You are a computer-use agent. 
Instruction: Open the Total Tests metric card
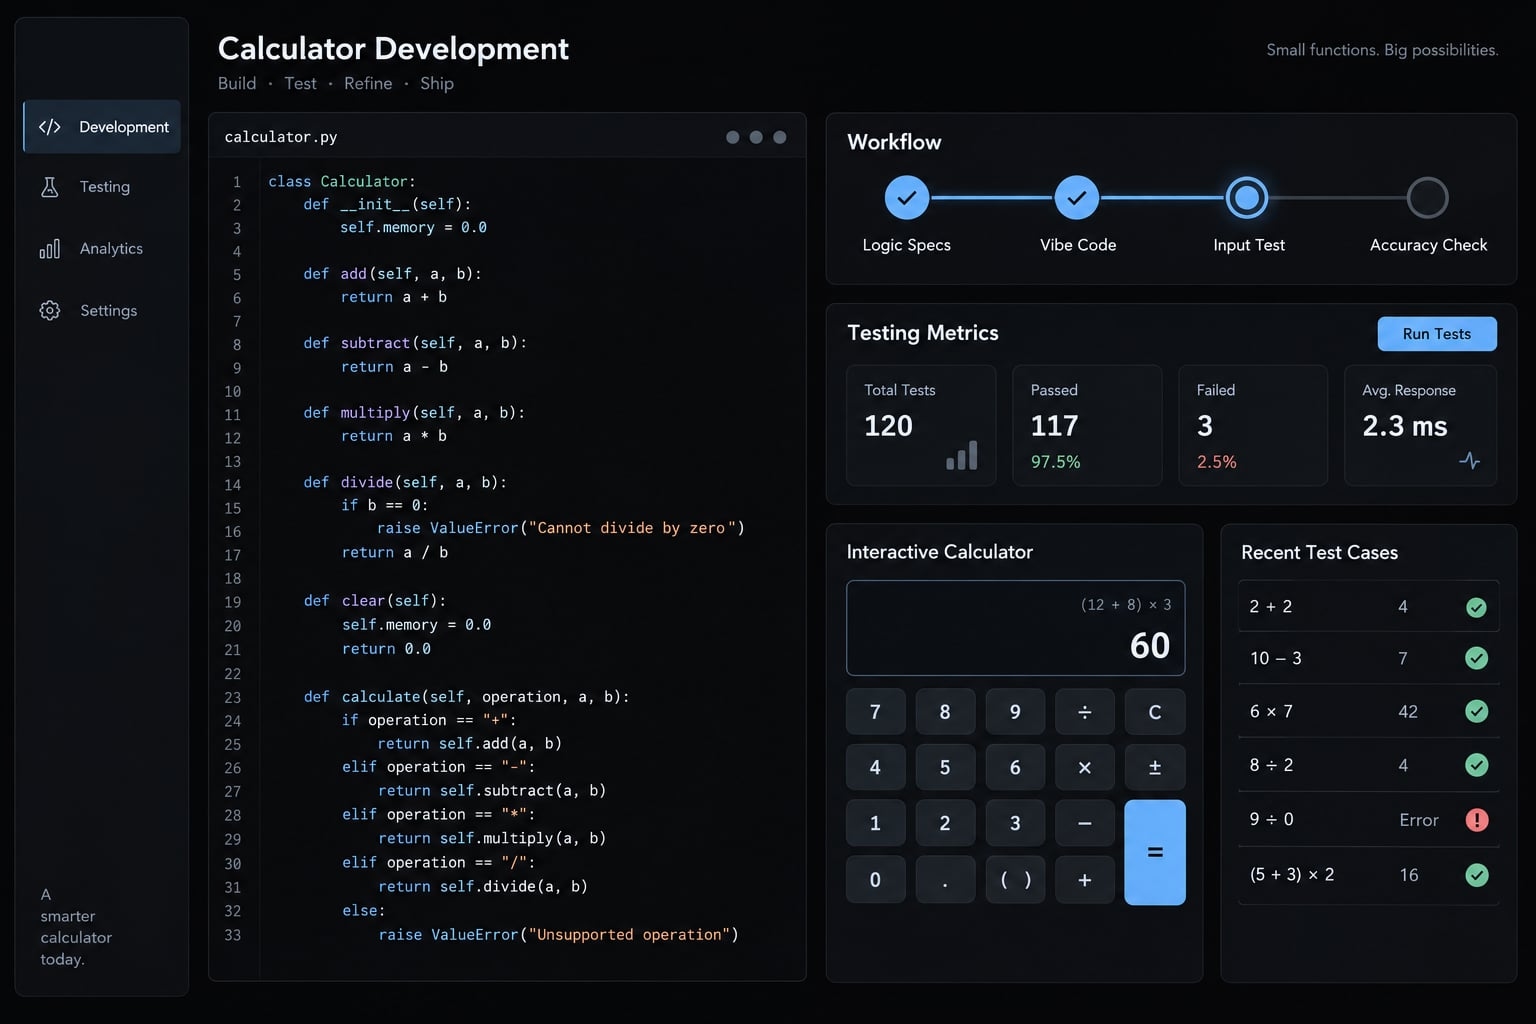click(x=921, y=426)
